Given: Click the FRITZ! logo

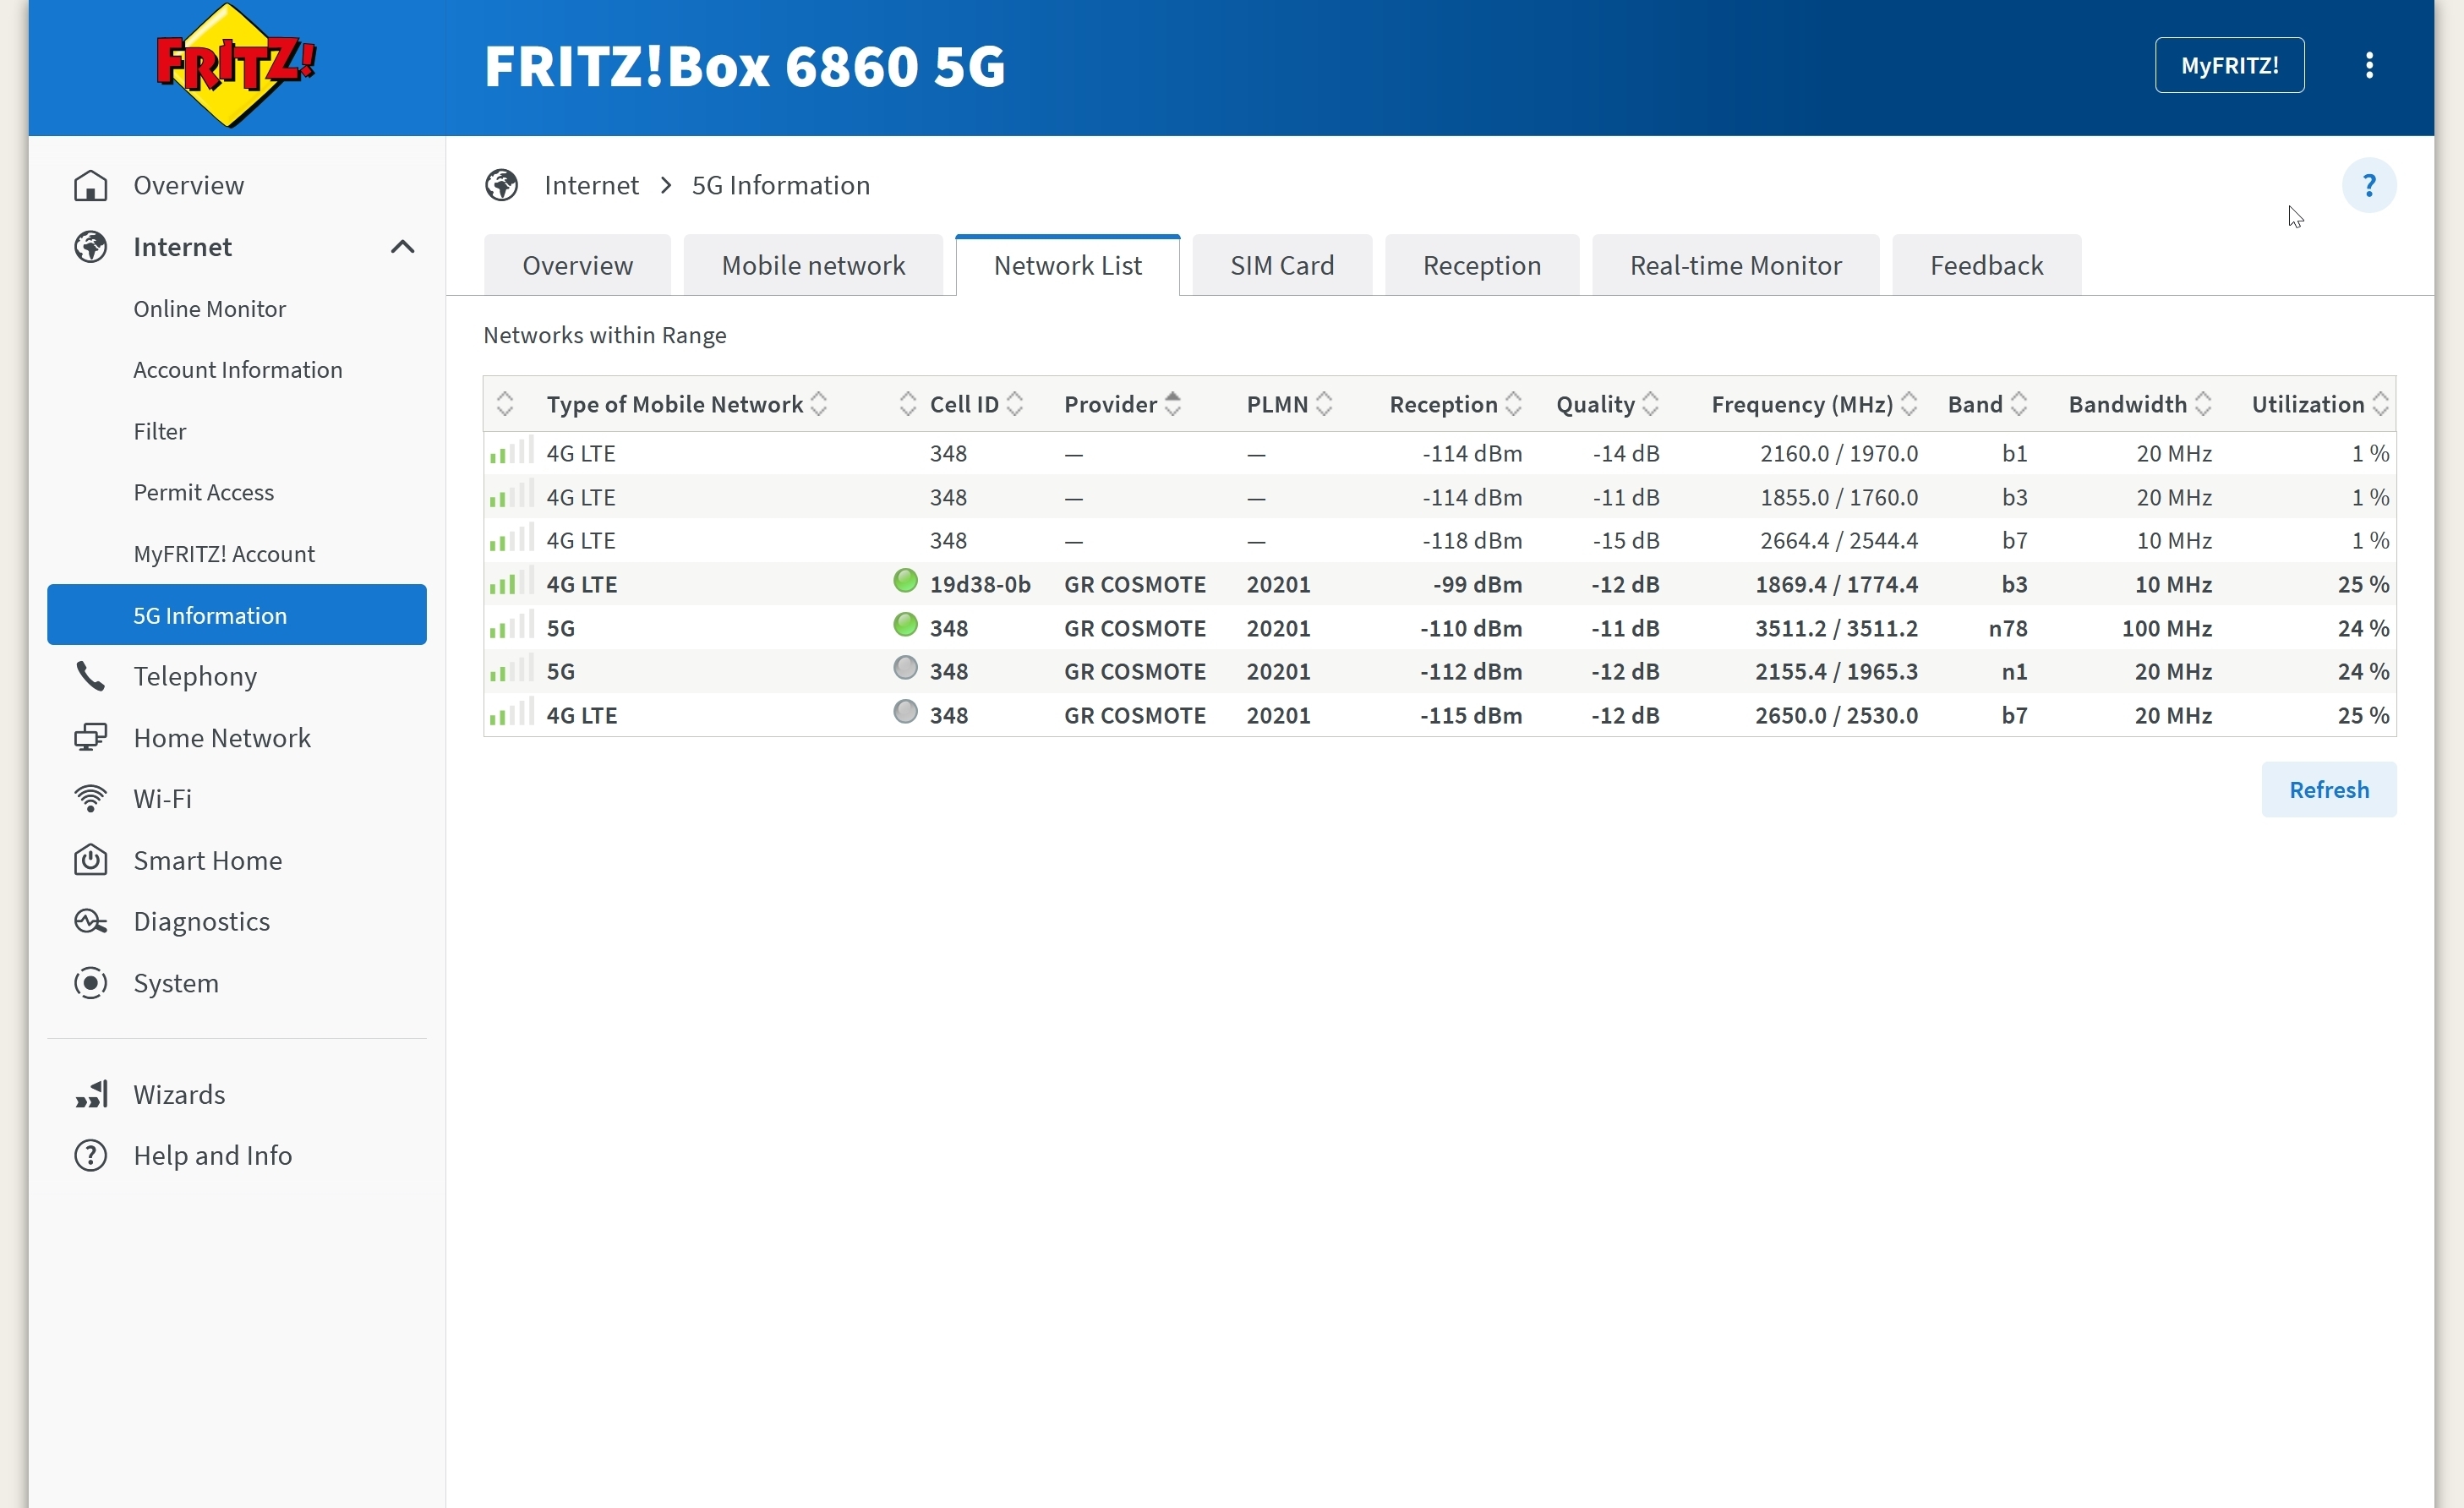Looking at the screenshot, I should [x=236, y=66].
